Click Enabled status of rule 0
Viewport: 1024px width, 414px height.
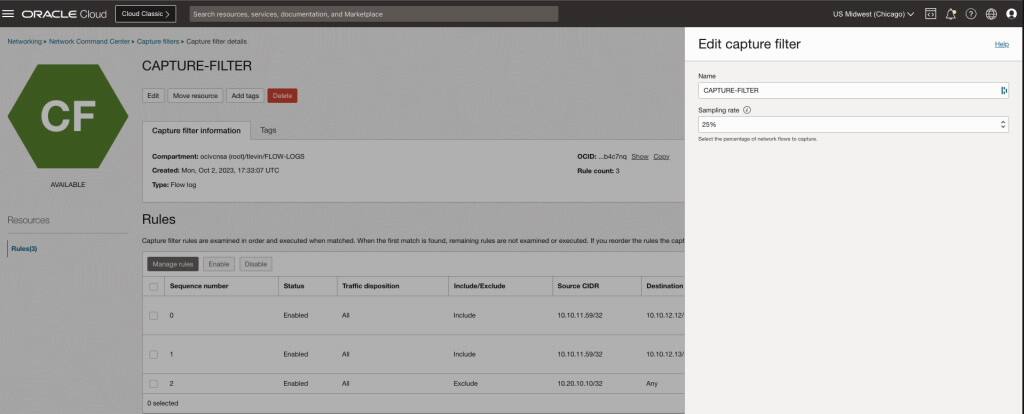point(296,315)
